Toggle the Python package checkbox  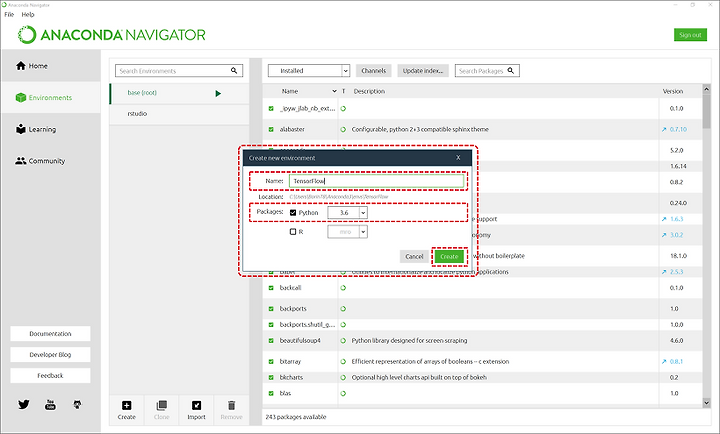pos(293,213)
